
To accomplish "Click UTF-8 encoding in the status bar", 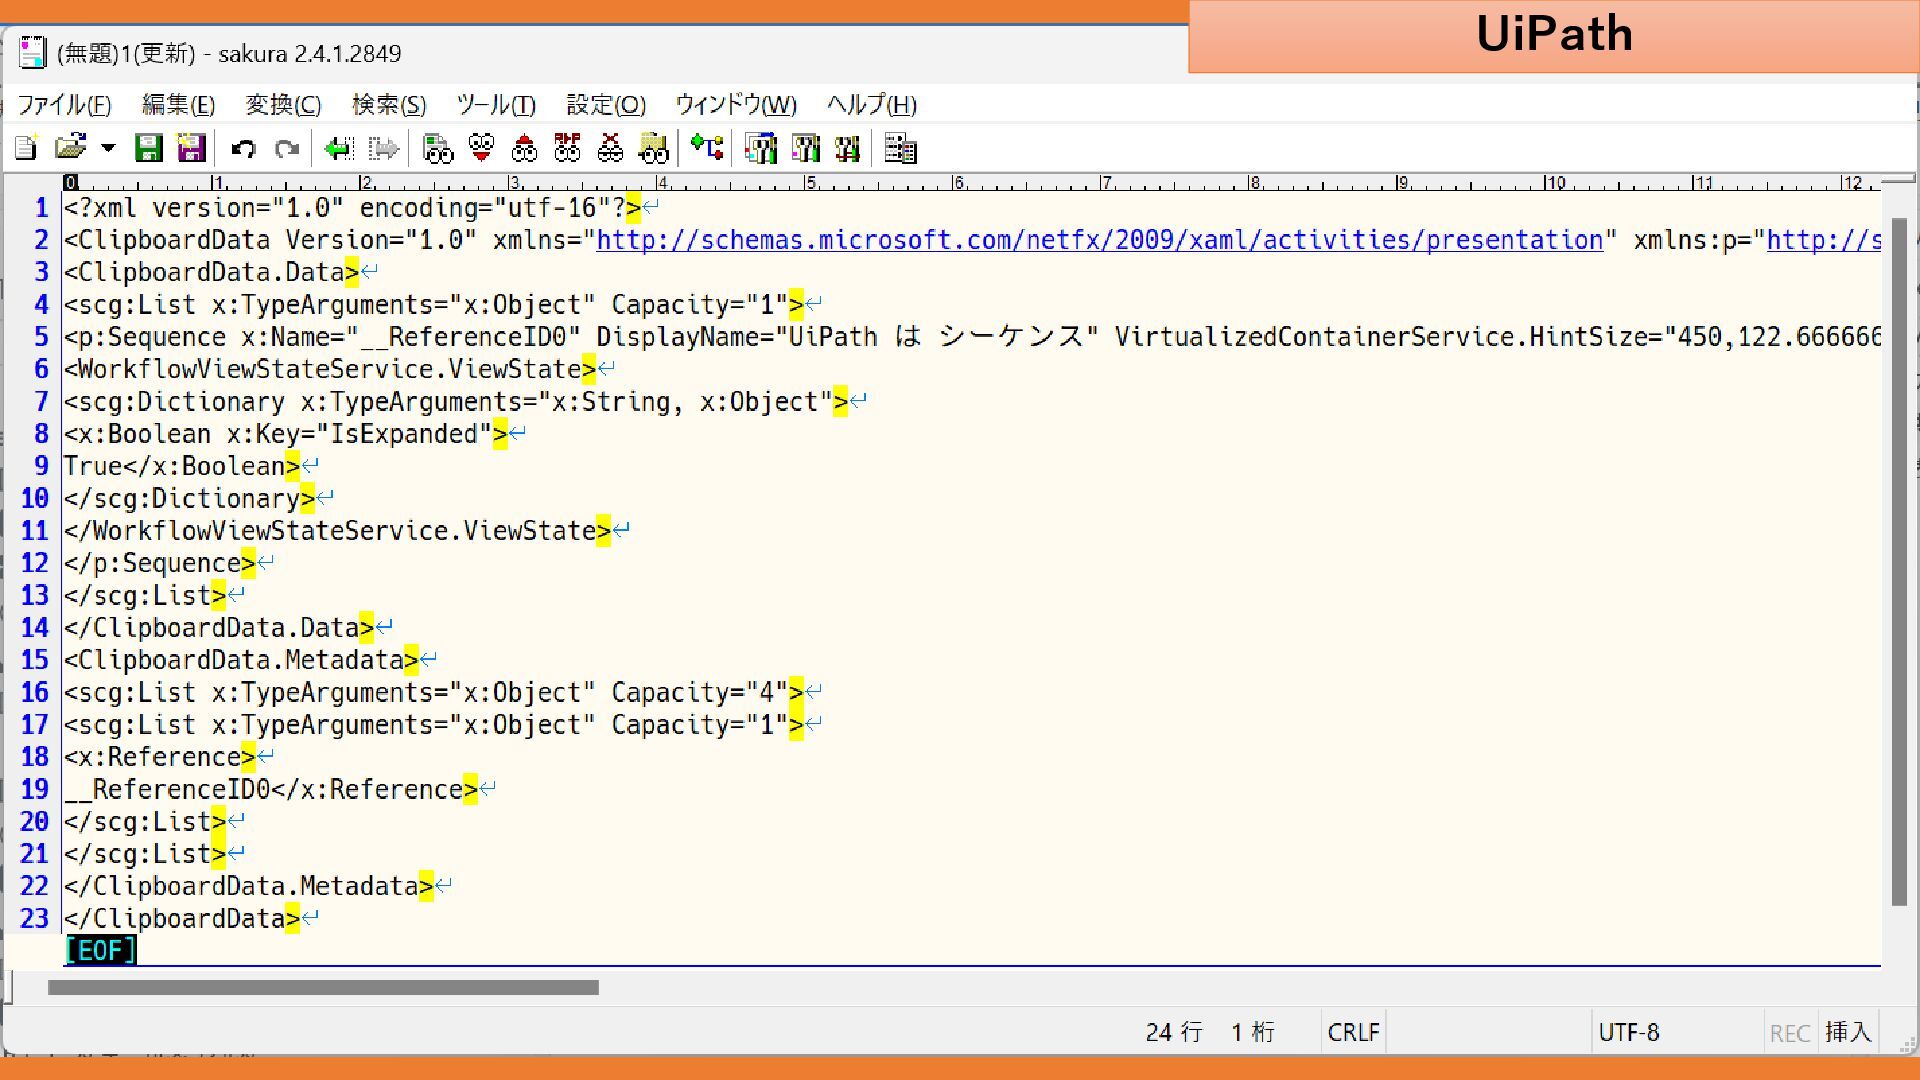I will click(1628, 1032).
